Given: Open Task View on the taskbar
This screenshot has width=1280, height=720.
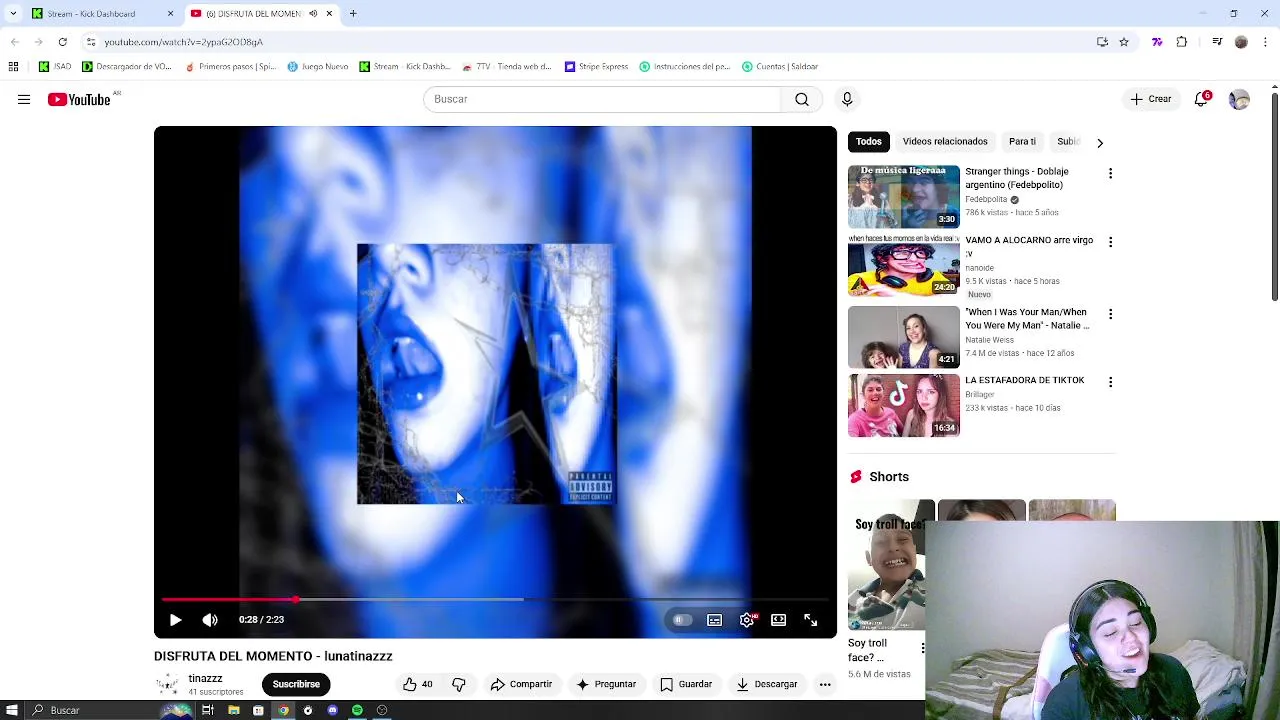Looking at the screenshot, I should pos(208,710).
